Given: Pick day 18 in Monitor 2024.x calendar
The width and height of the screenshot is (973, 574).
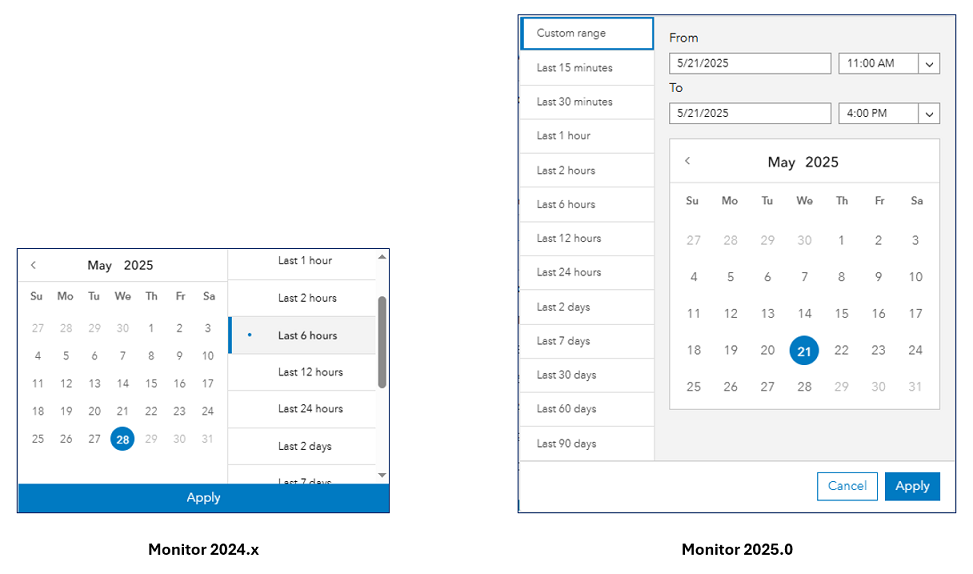Looking at the screenshot, I should pos(38,411).
